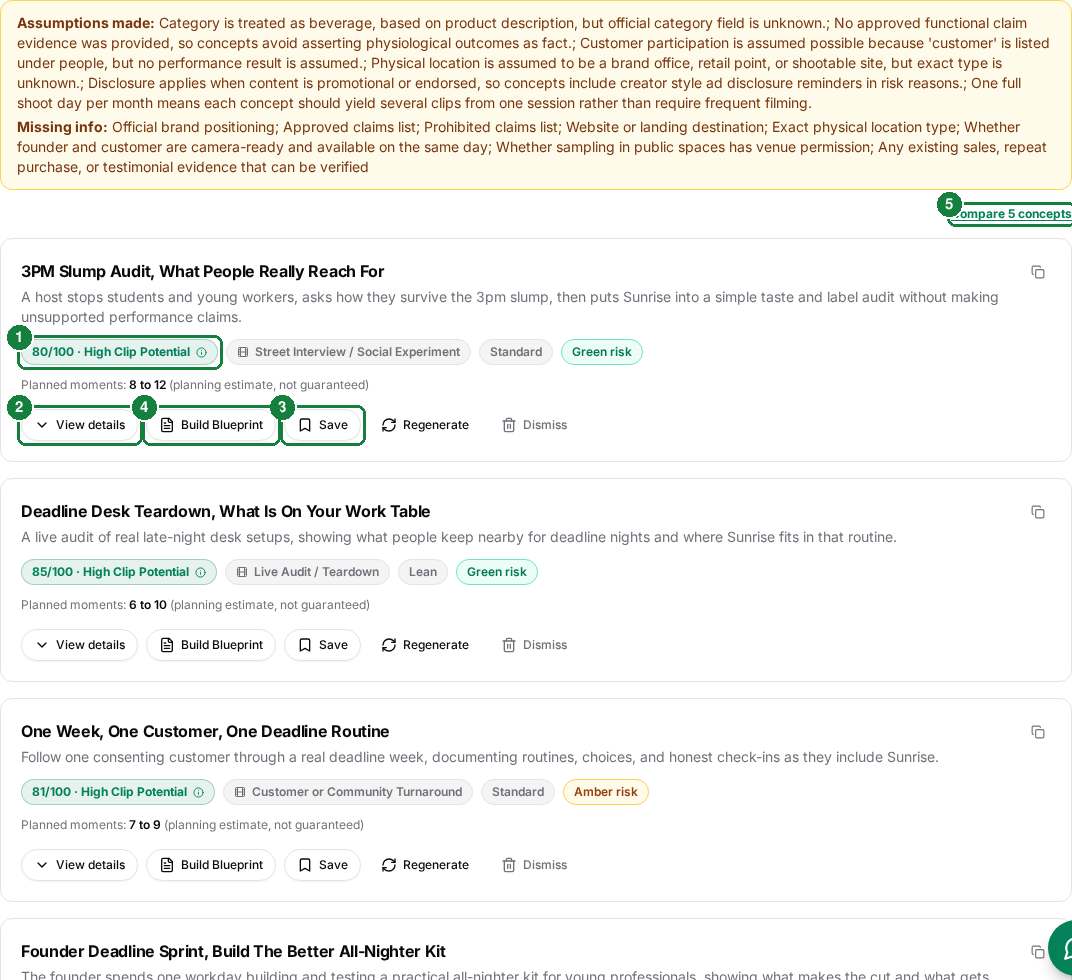Regenerate the 3PM Slump Audit concept
The width and height of the screenshot is (1072, 980).
click(425, 425)
